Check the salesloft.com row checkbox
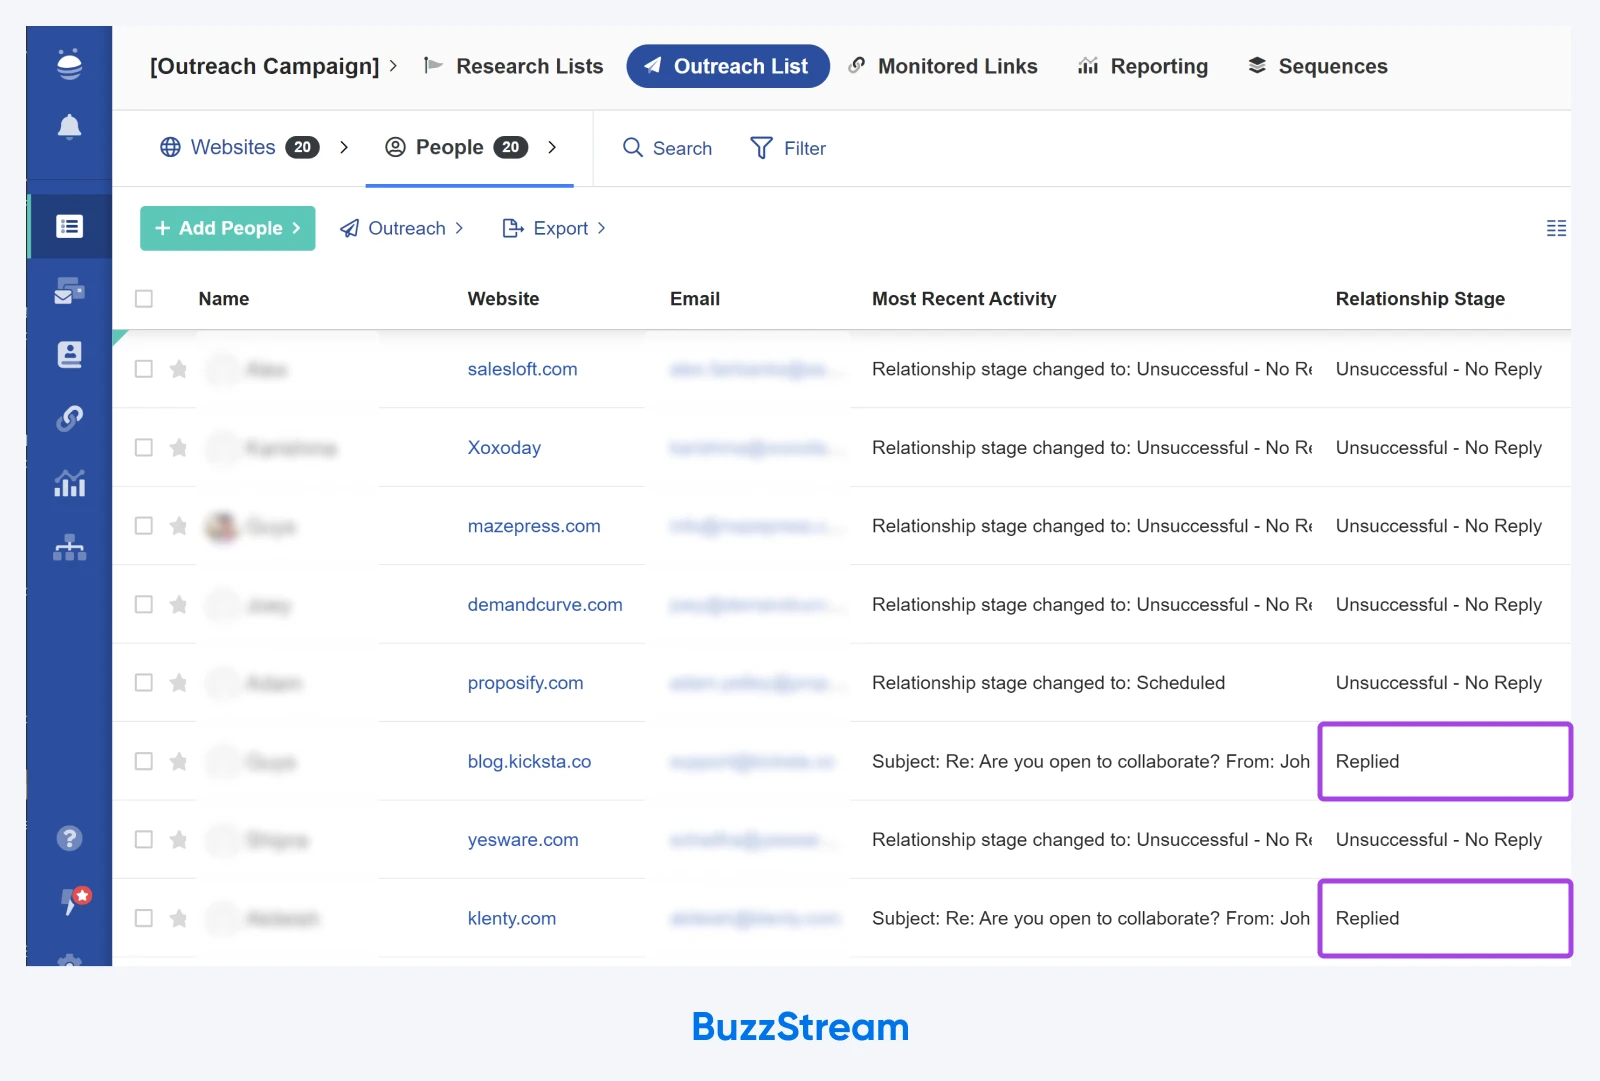This screenshot has width=1600, height=1081. (x=144, y=369)
